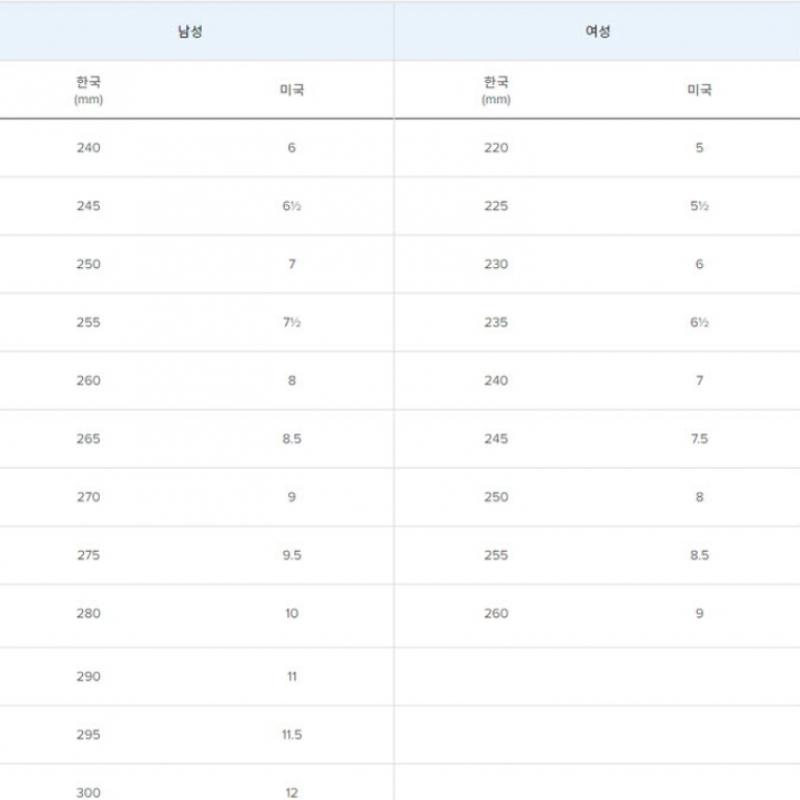Select the 미국 header under 여성

point(699,90)
